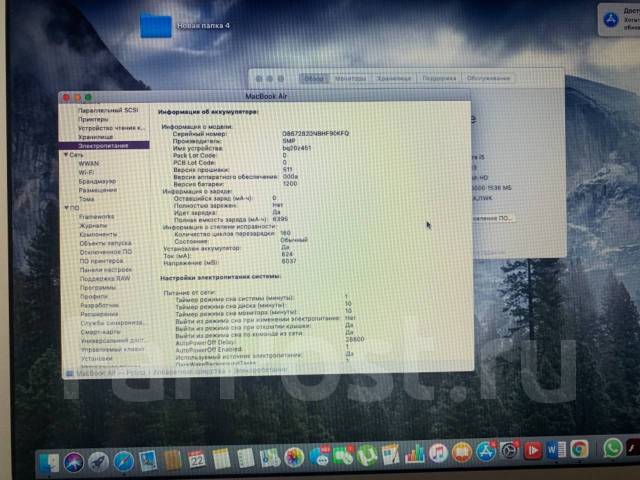Viewport: 640px width, 480px height.
Task: Switch to Обслуживание tab in About This Mac
Action: [488, 78]
